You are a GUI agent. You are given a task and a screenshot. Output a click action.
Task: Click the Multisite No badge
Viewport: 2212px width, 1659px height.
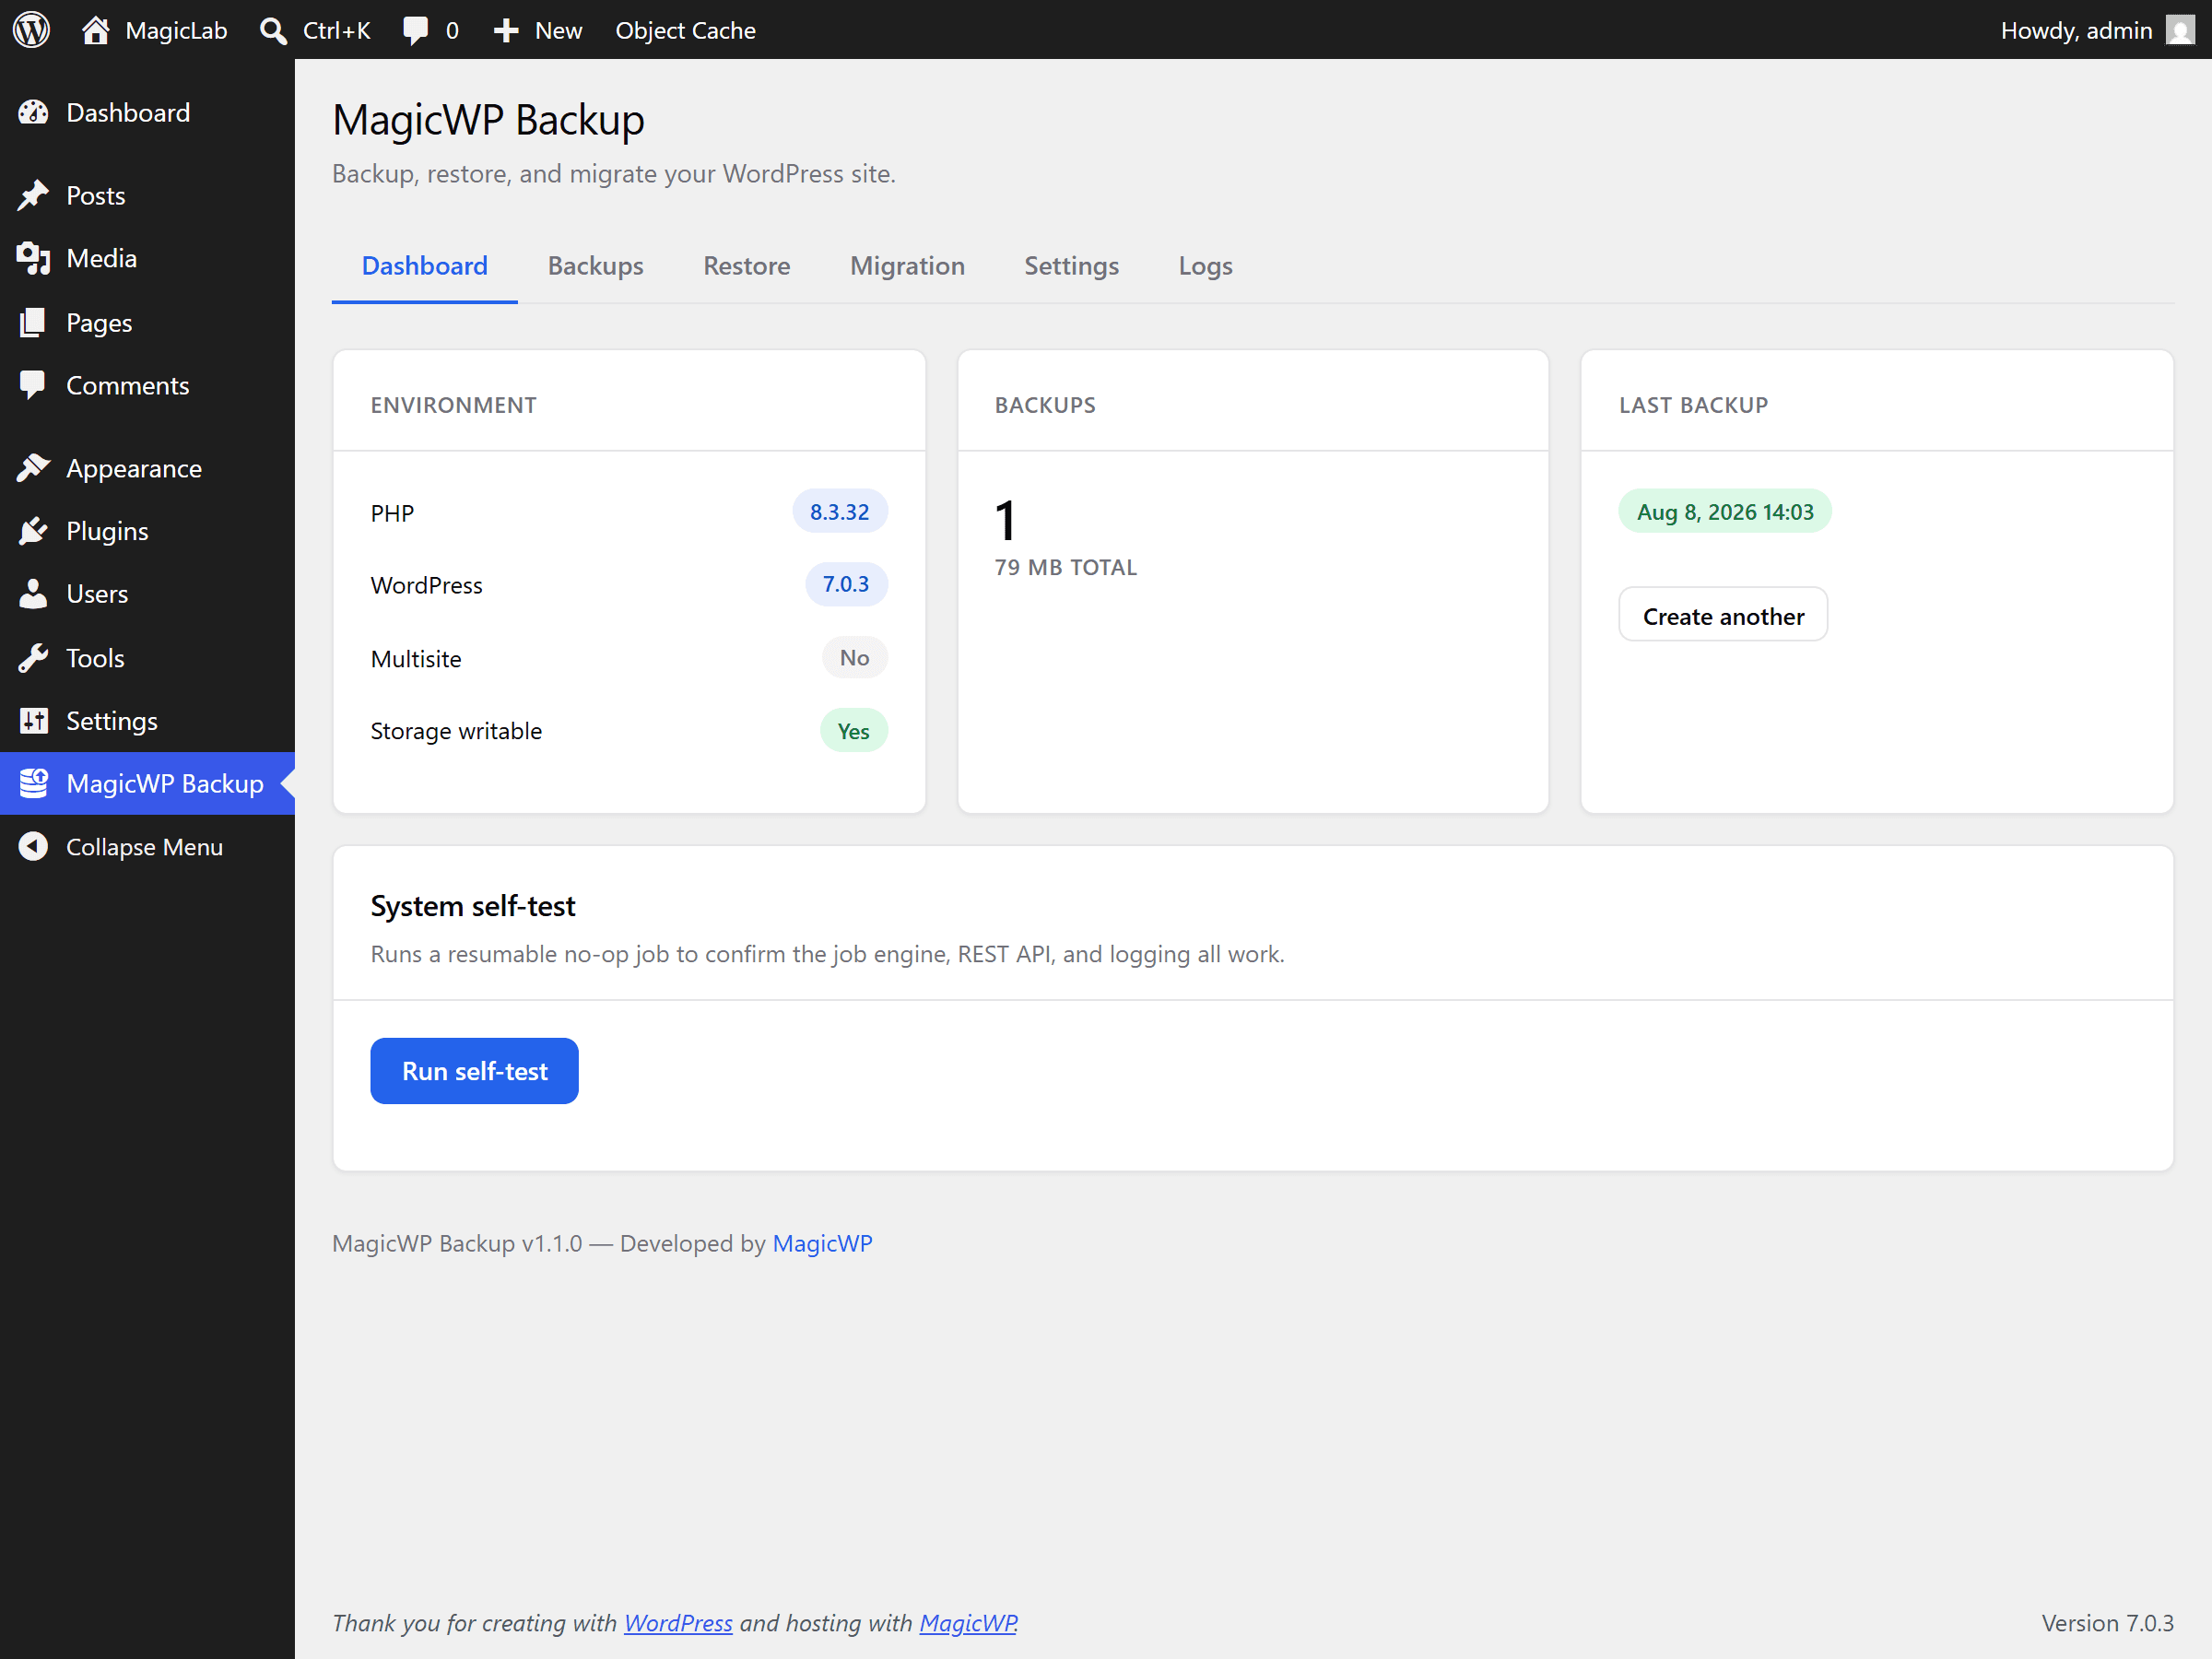[x=854, y=657]
